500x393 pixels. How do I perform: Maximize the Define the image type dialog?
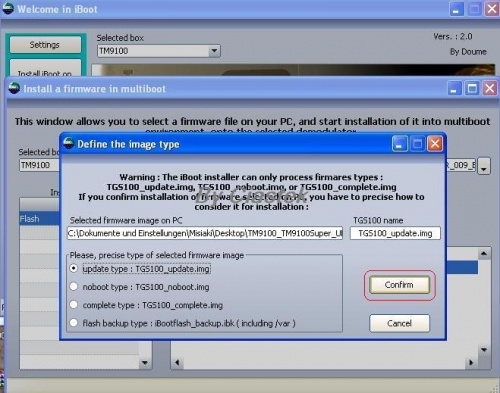click(417, 144)
